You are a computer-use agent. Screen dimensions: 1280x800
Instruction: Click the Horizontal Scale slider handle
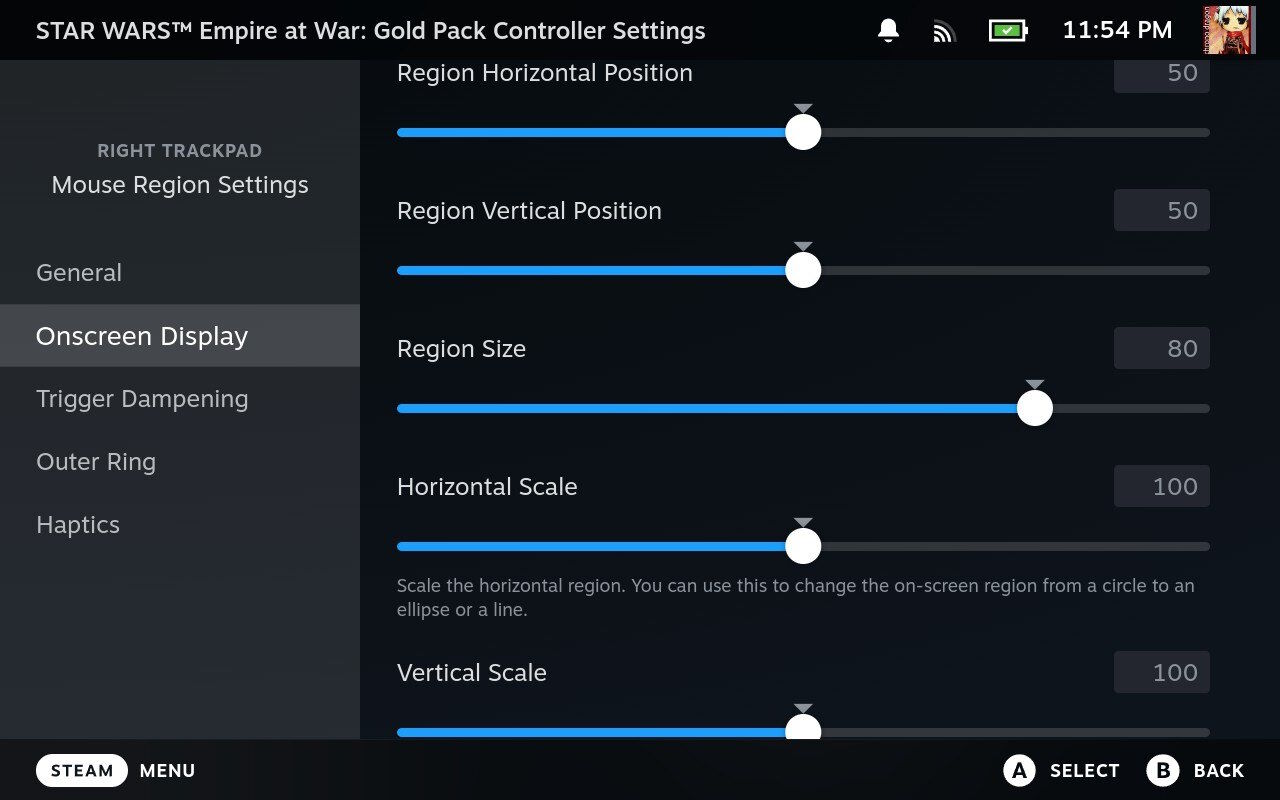pyautogui.click(x=803, y=546)
